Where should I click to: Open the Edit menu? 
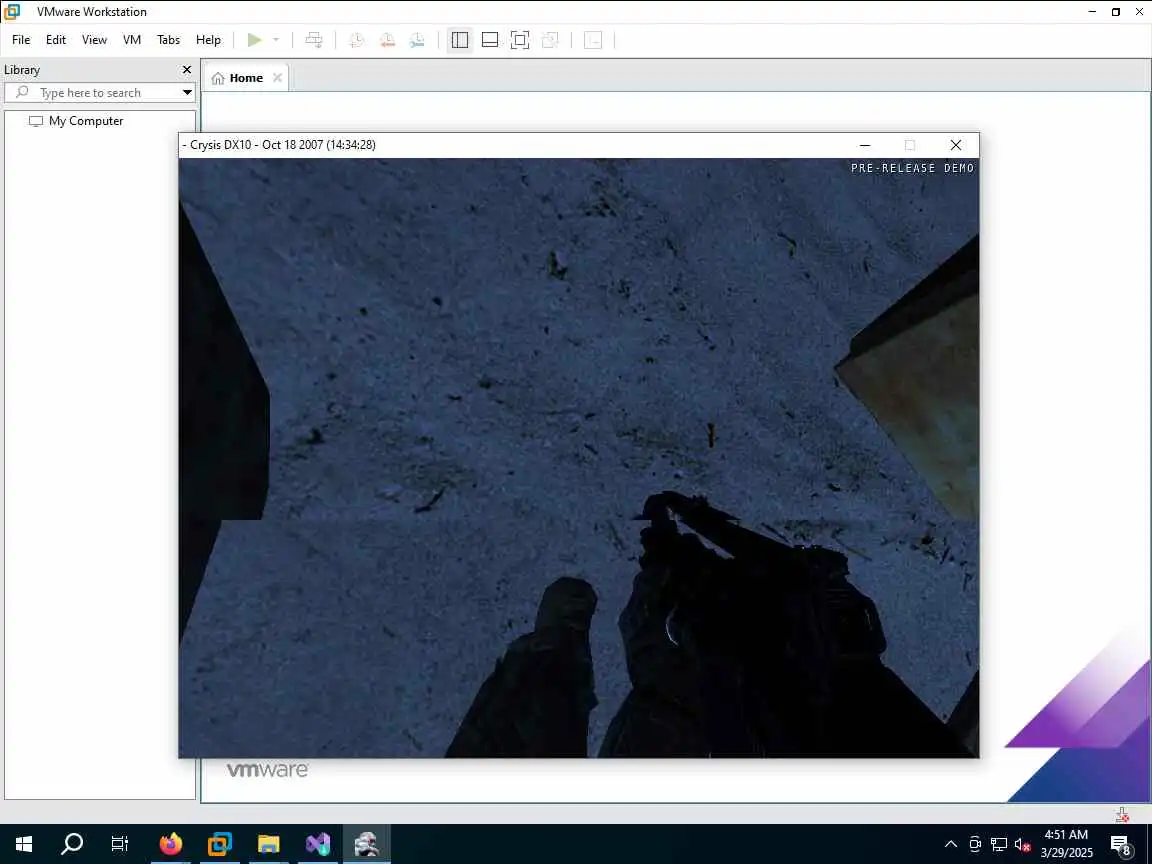coord(56,40)
